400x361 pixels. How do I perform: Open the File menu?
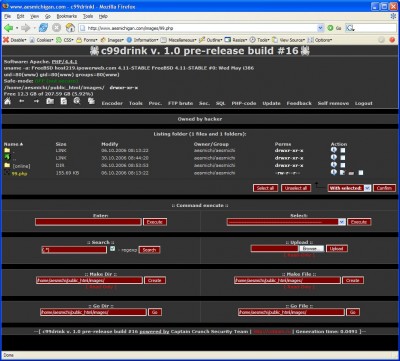click(7, 16)
